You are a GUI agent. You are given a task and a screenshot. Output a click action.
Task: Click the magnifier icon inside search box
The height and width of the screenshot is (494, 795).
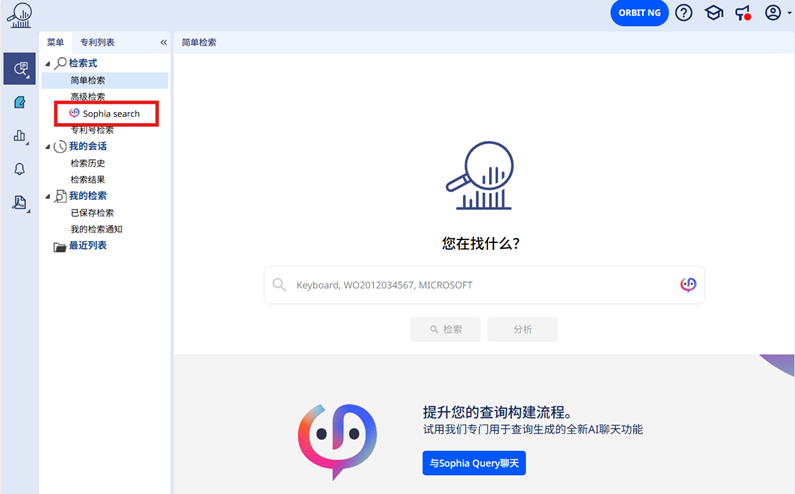(279, 285)
